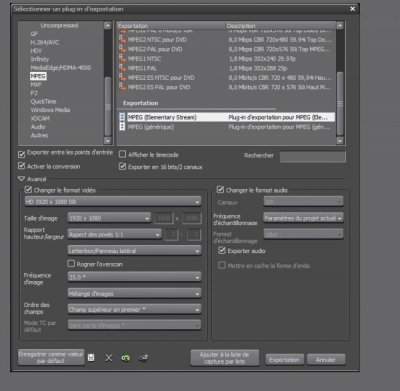Viewport: 400px width, 391px height.
Task: Open the Mélange d'images dropdown
Action: click(135, 293)
